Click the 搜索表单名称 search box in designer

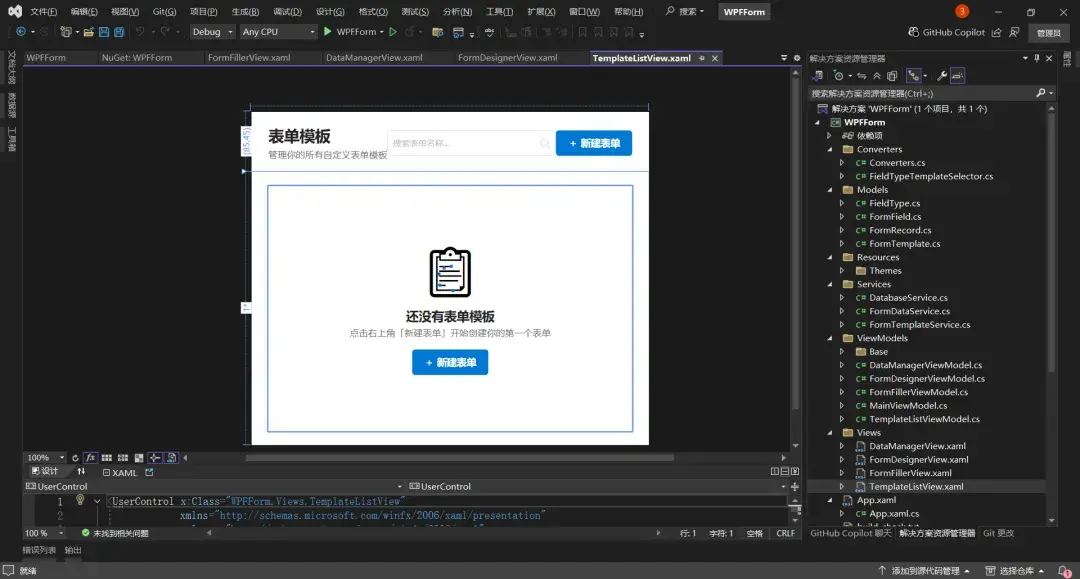(x=470, y=143)
